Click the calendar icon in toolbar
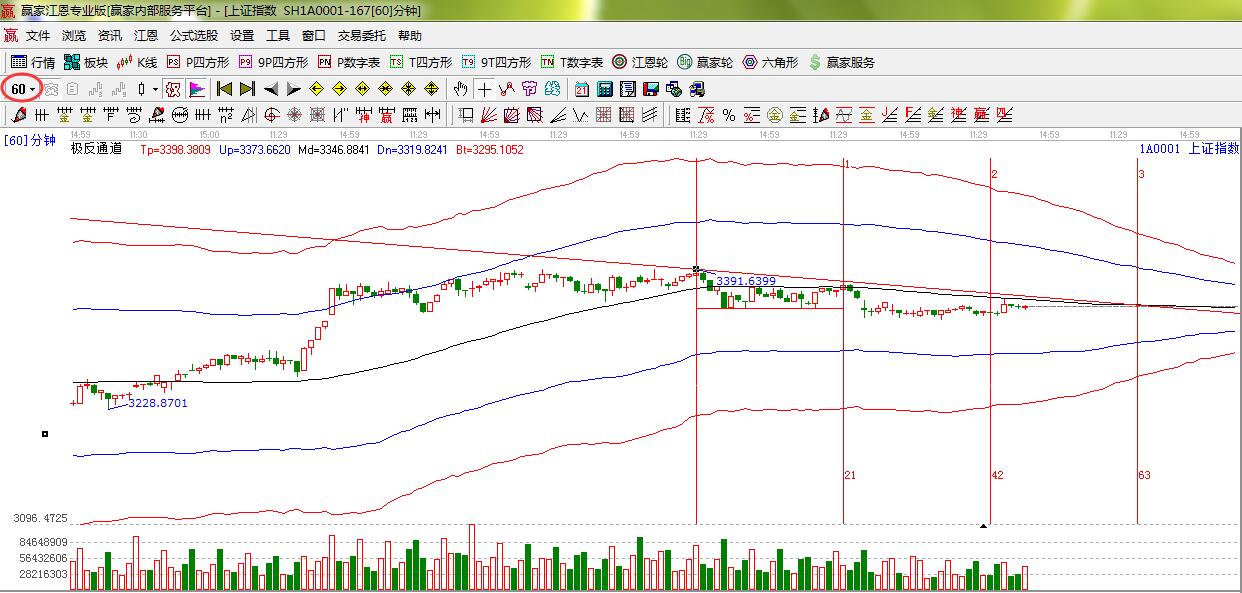Image resolution: width=1242 pixels, height=593 pixels. (581, 89)
